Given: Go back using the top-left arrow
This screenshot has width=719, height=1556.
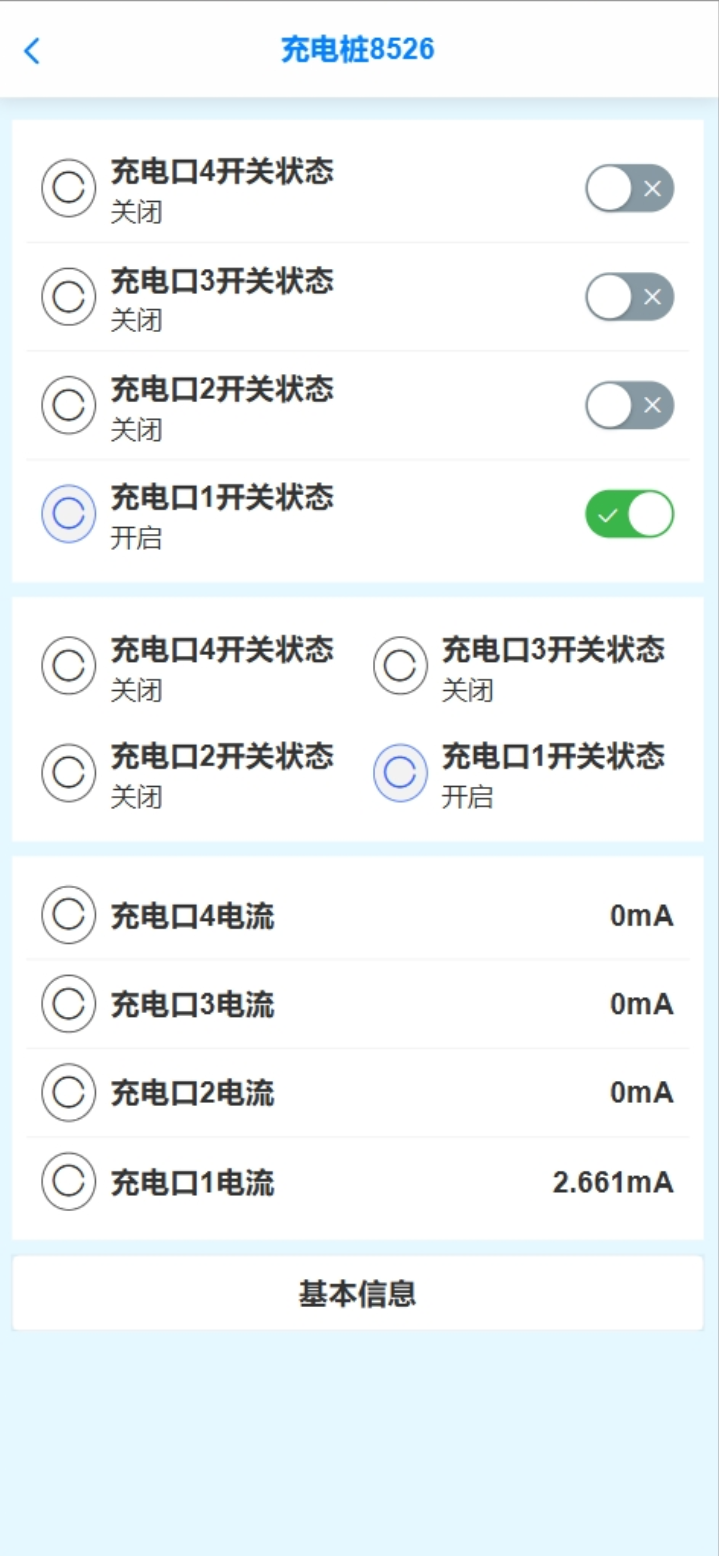Looking at the screenshot, I should click(x=32, y=51).
